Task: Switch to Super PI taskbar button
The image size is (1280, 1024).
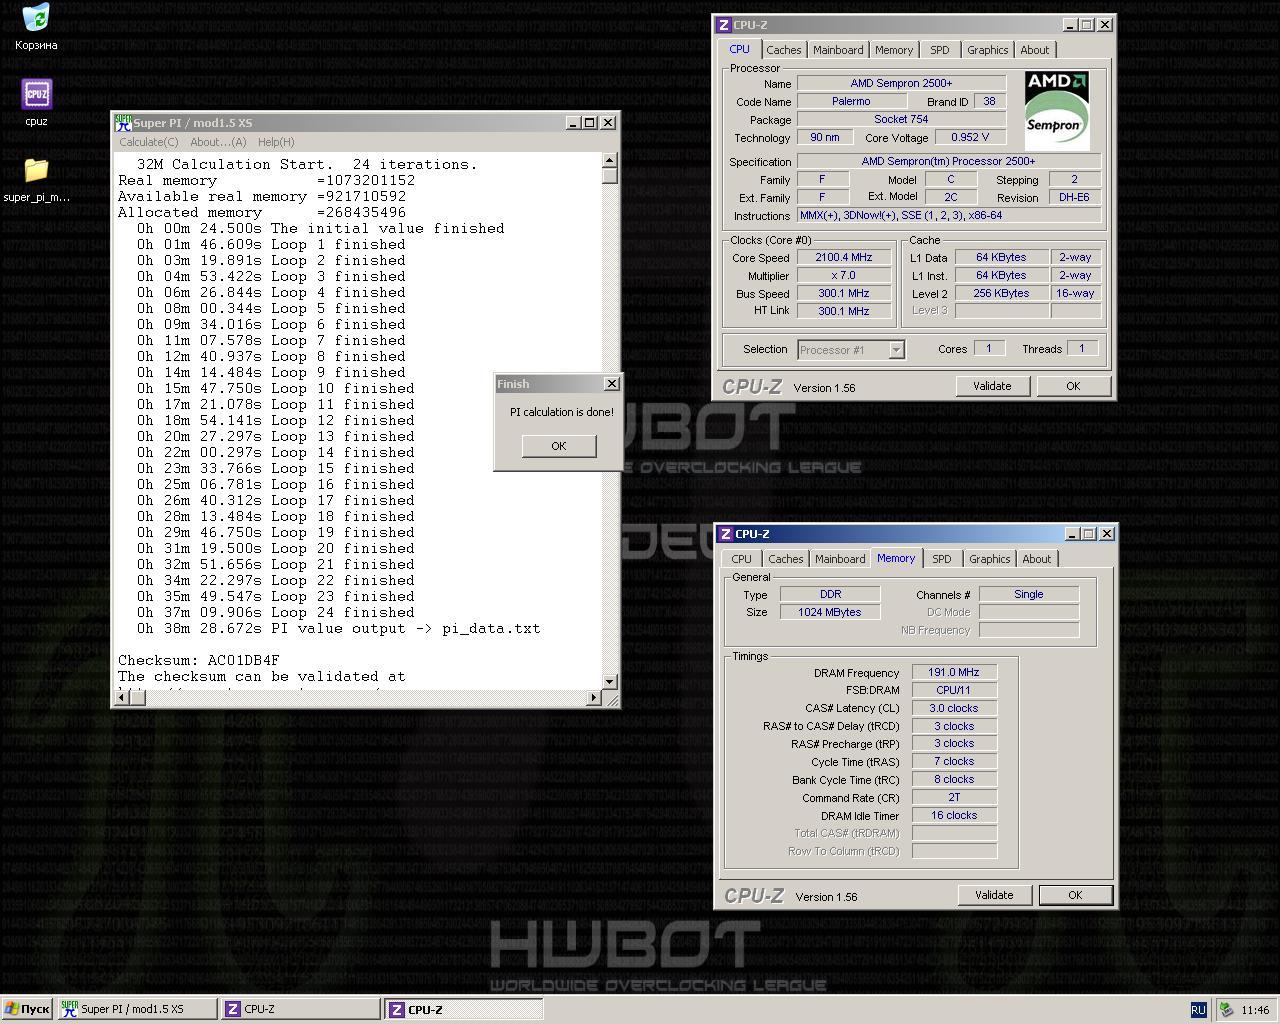Action: [137, 1009]
